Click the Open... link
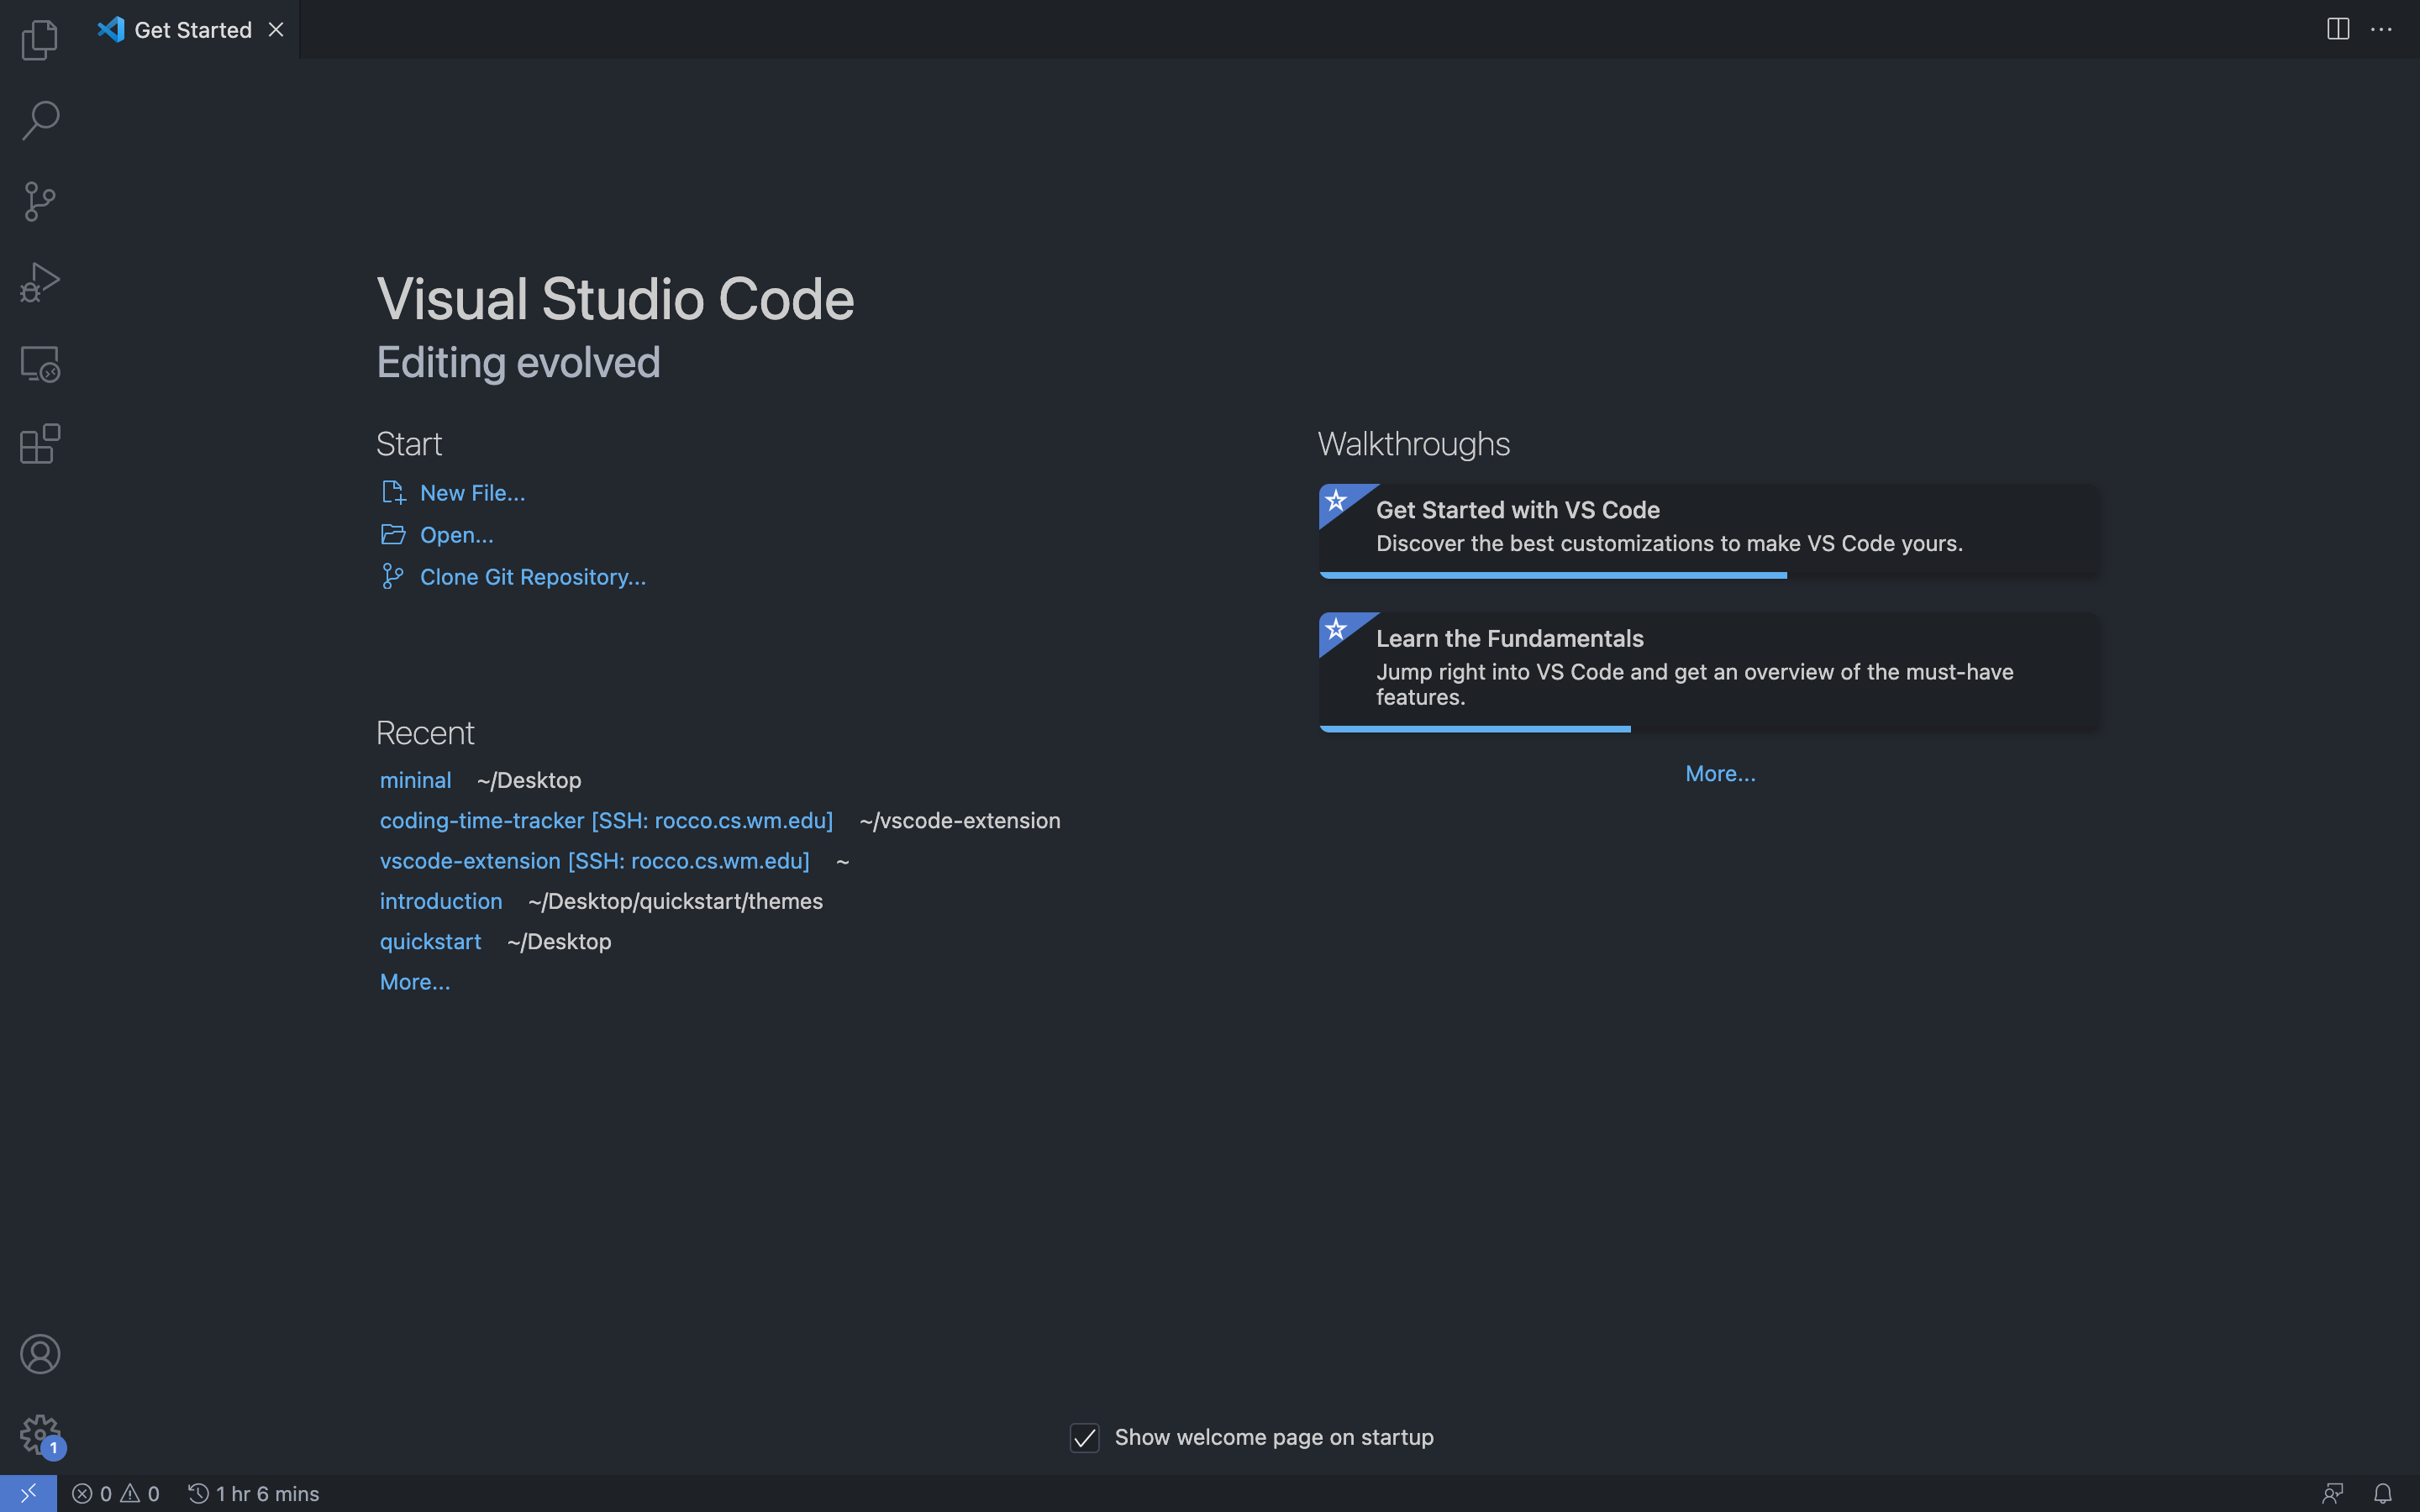This screenshot has width=2420, height=1512. 456,535
